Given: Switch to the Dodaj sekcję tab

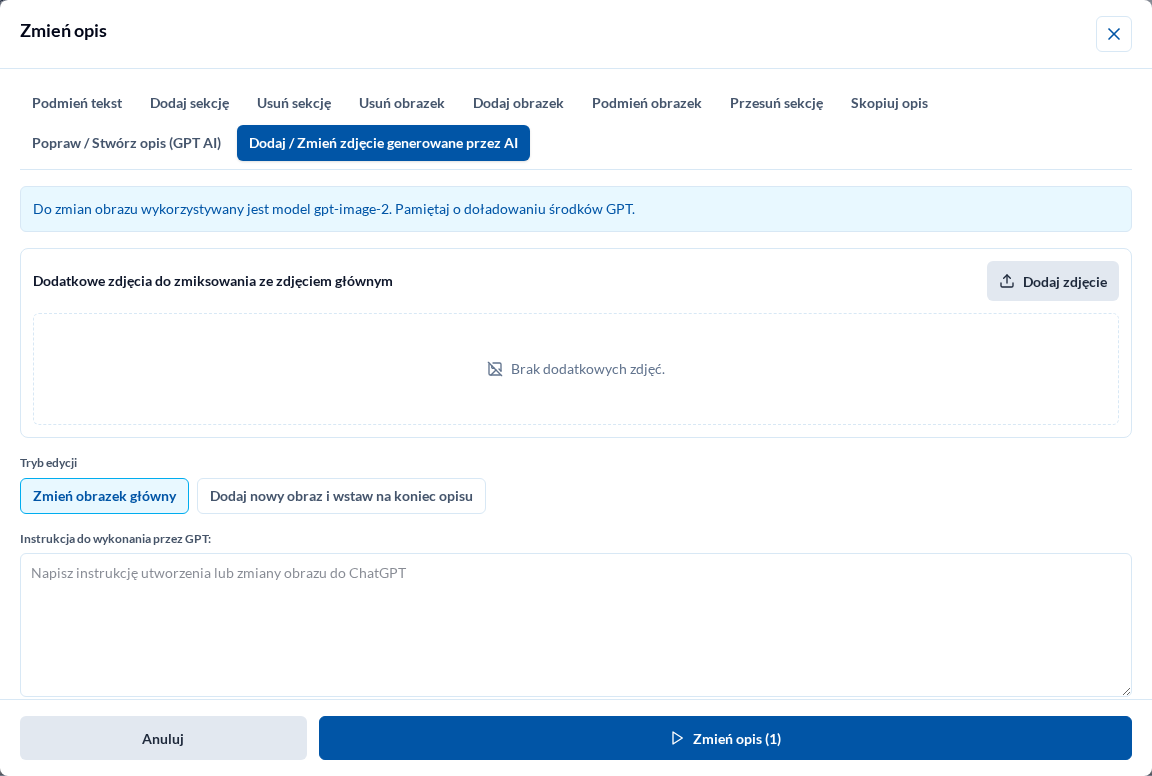Looking at the screenshot, I should [190, 103].
